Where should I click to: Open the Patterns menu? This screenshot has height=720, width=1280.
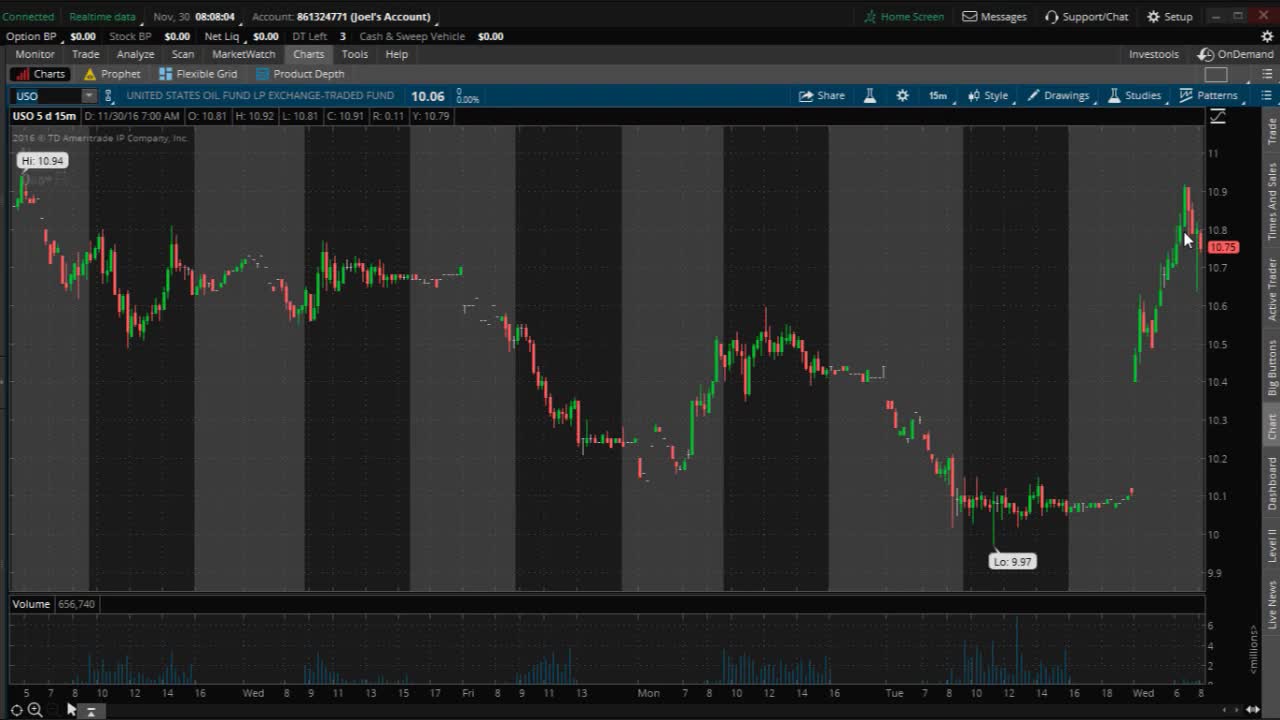click(1209, 96)
